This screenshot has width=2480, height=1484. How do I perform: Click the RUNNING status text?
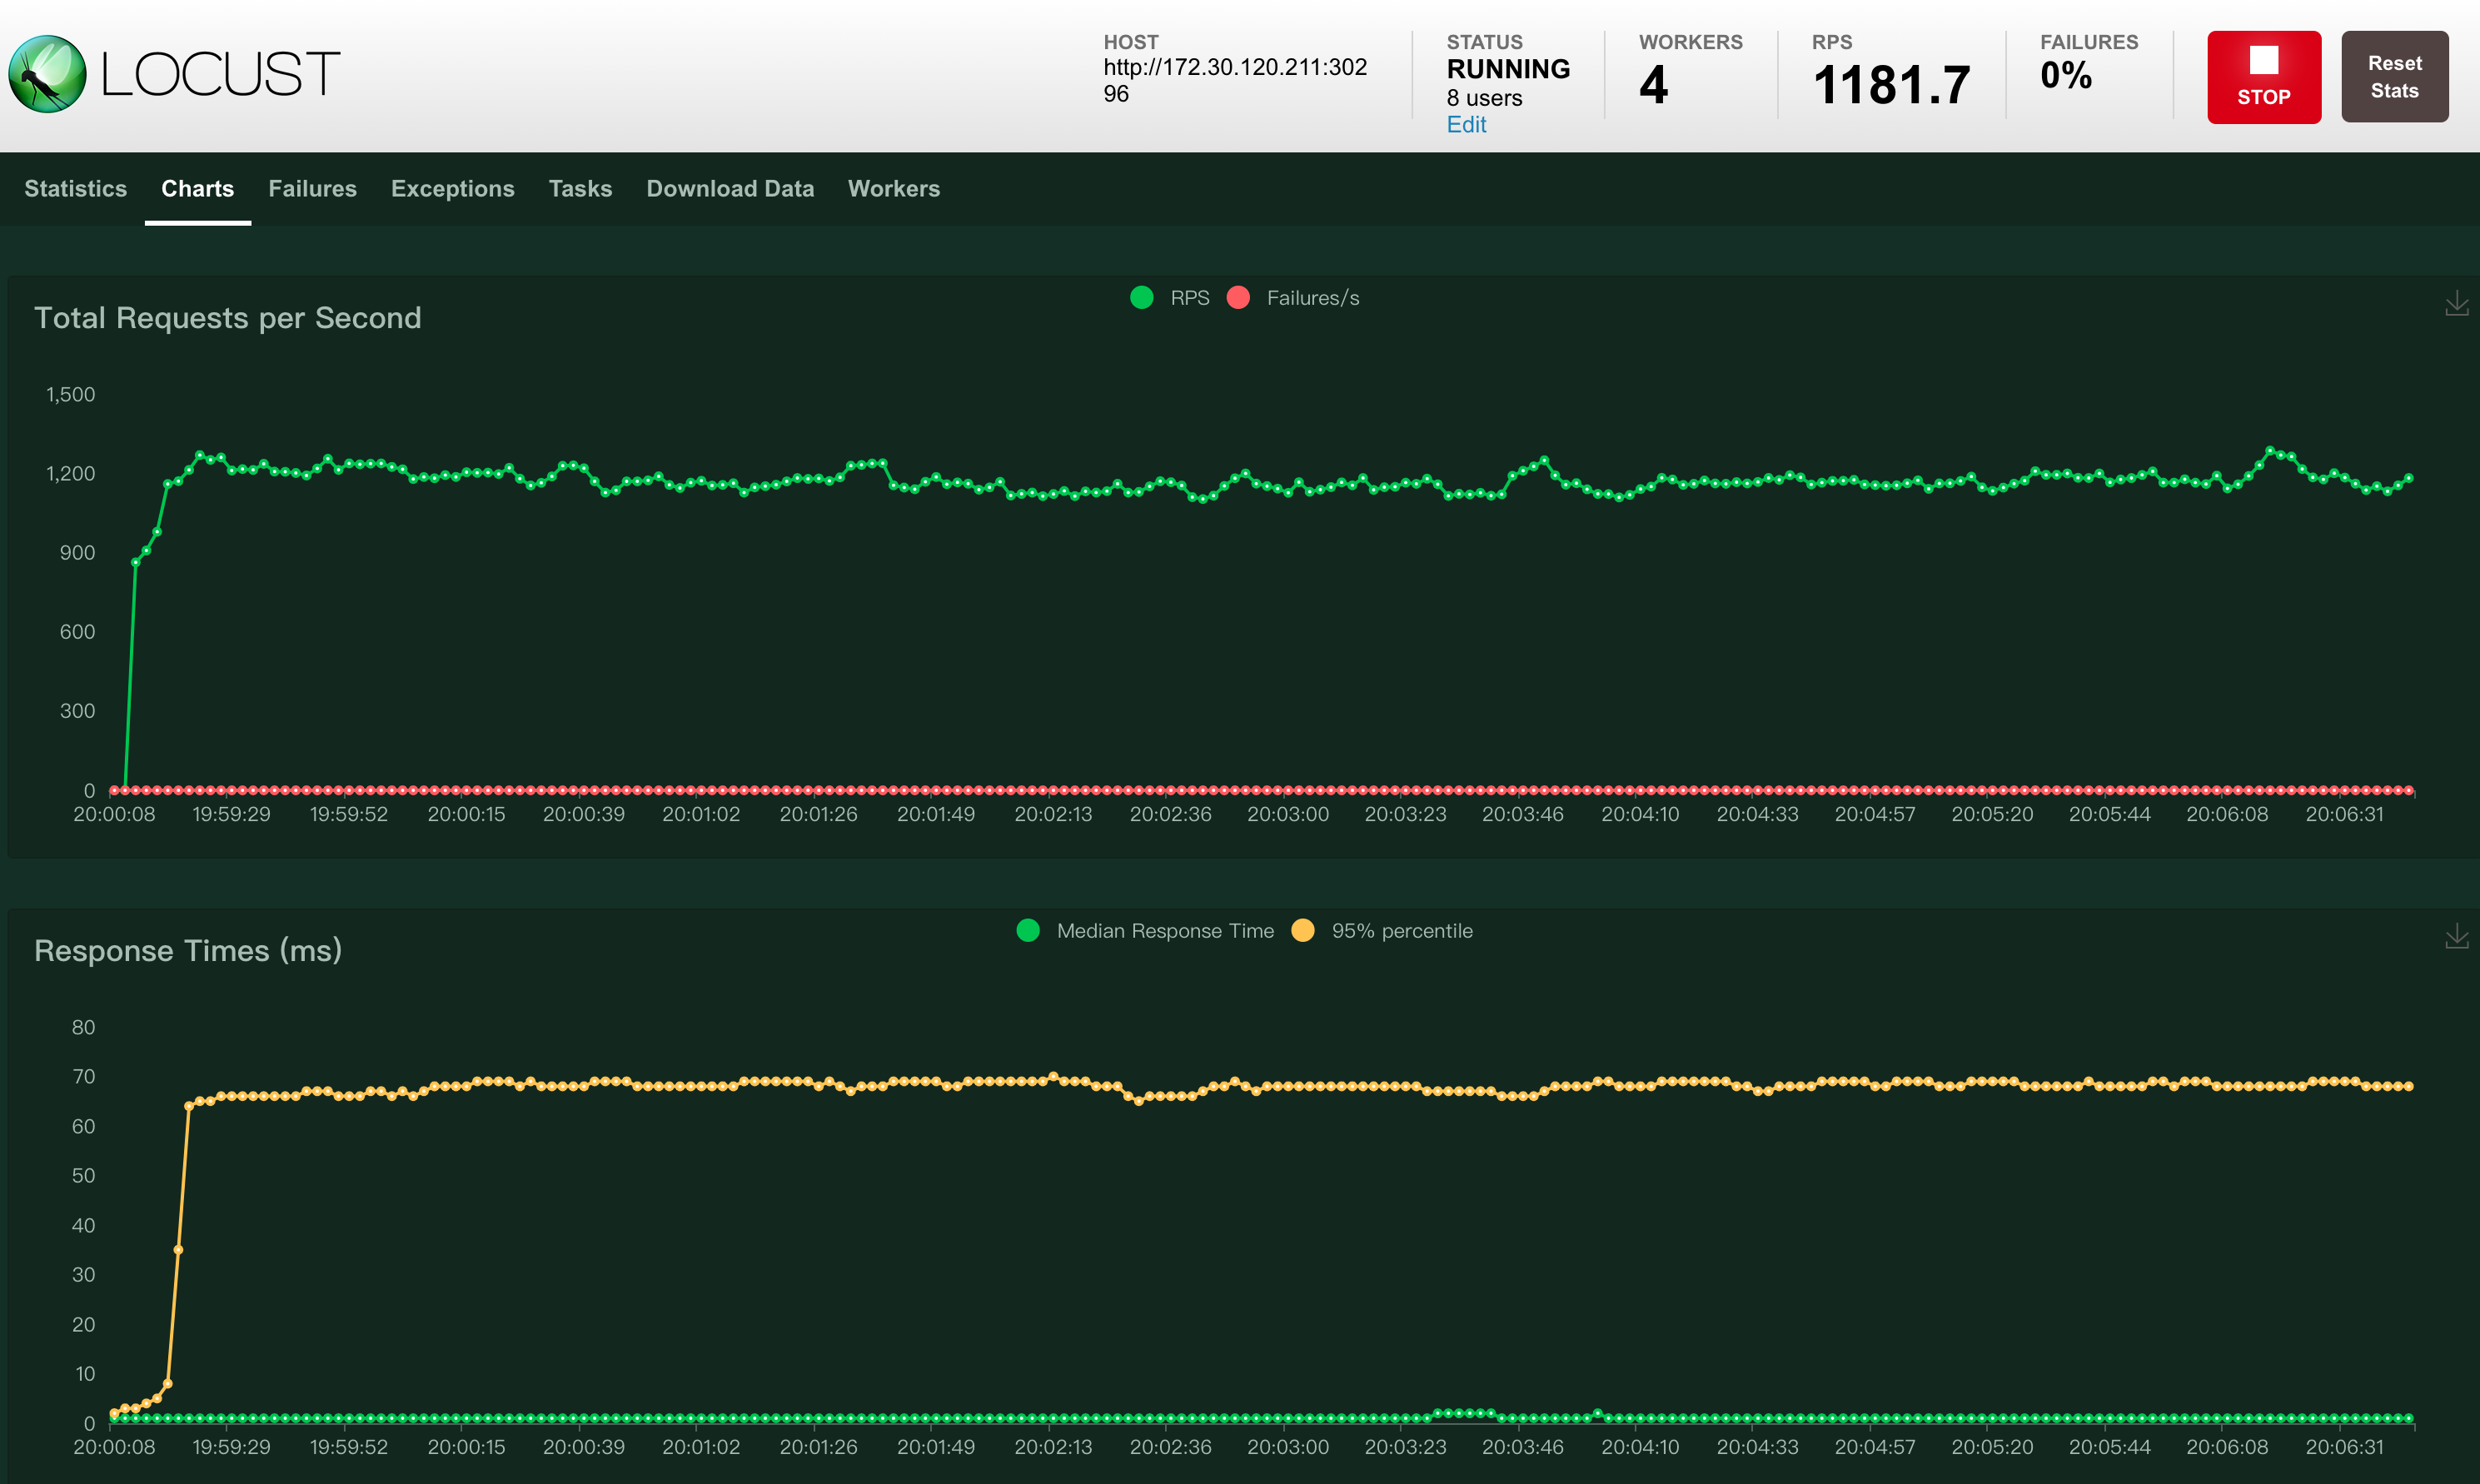click(x=1508, y=69)
